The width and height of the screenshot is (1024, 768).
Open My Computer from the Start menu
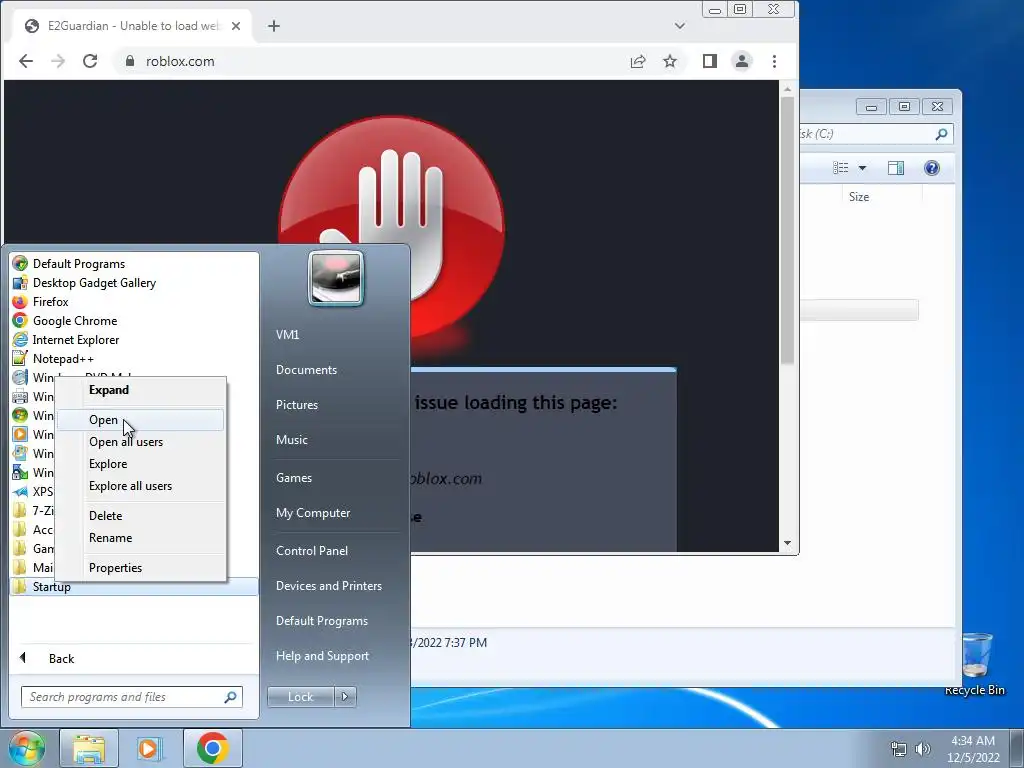(313, 513)
